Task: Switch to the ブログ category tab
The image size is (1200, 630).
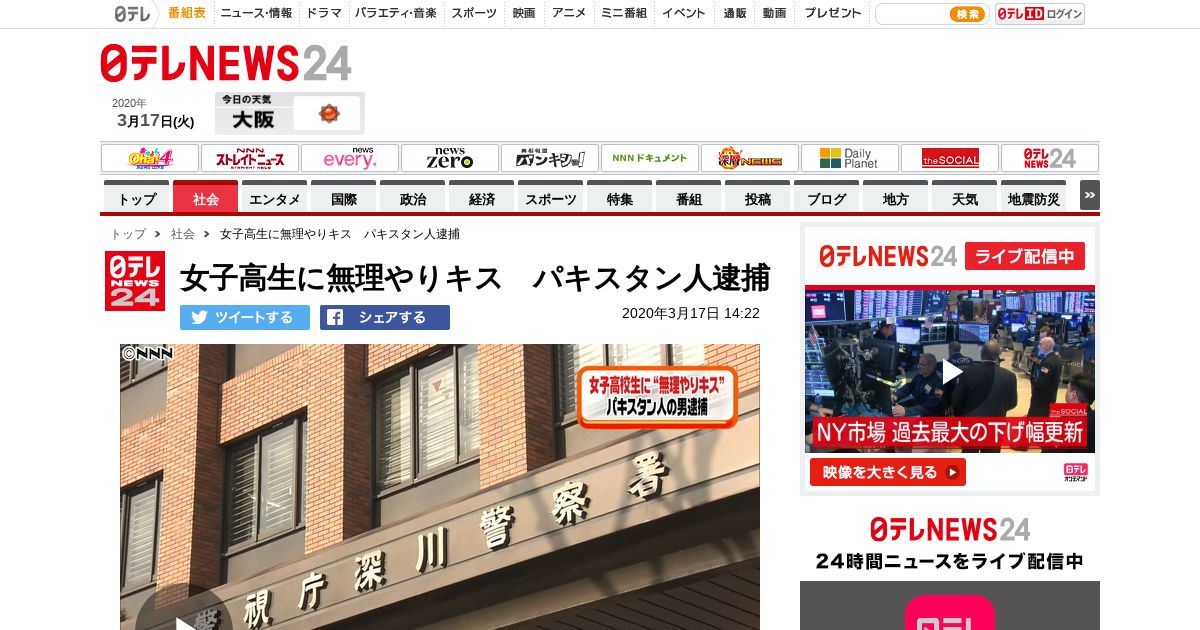Action: click(x=827, y=197)
